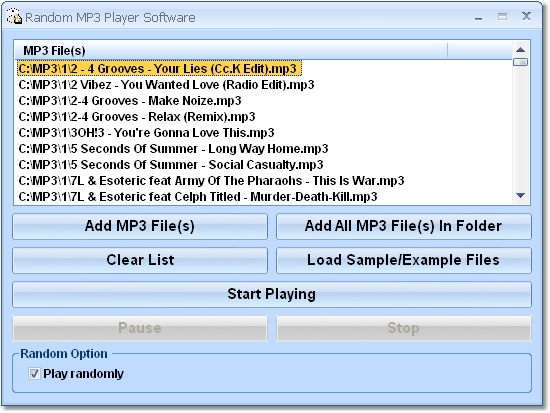Toggle the Play randomly checkbox
This screenshot has height=413, width=550.
[34, 373]
